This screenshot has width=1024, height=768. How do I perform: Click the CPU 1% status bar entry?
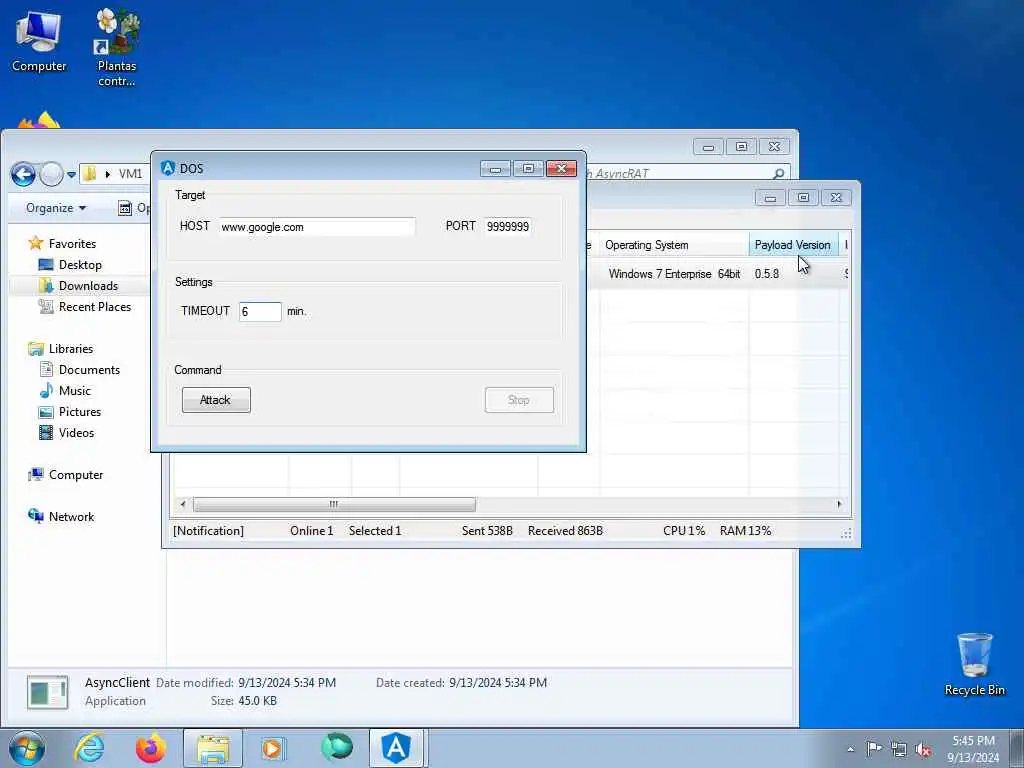point(684,531)
